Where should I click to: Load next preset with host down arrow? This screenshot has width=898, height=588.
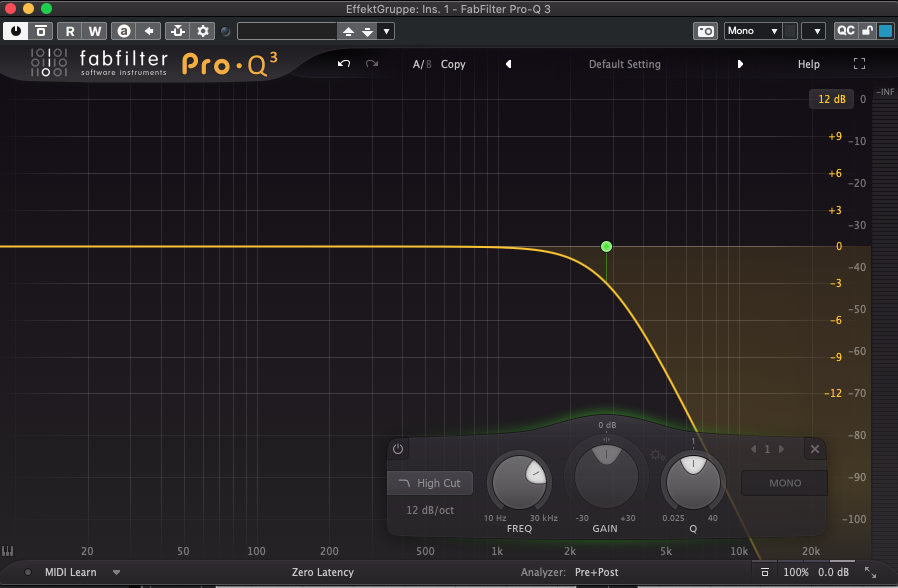pos(368,31)
